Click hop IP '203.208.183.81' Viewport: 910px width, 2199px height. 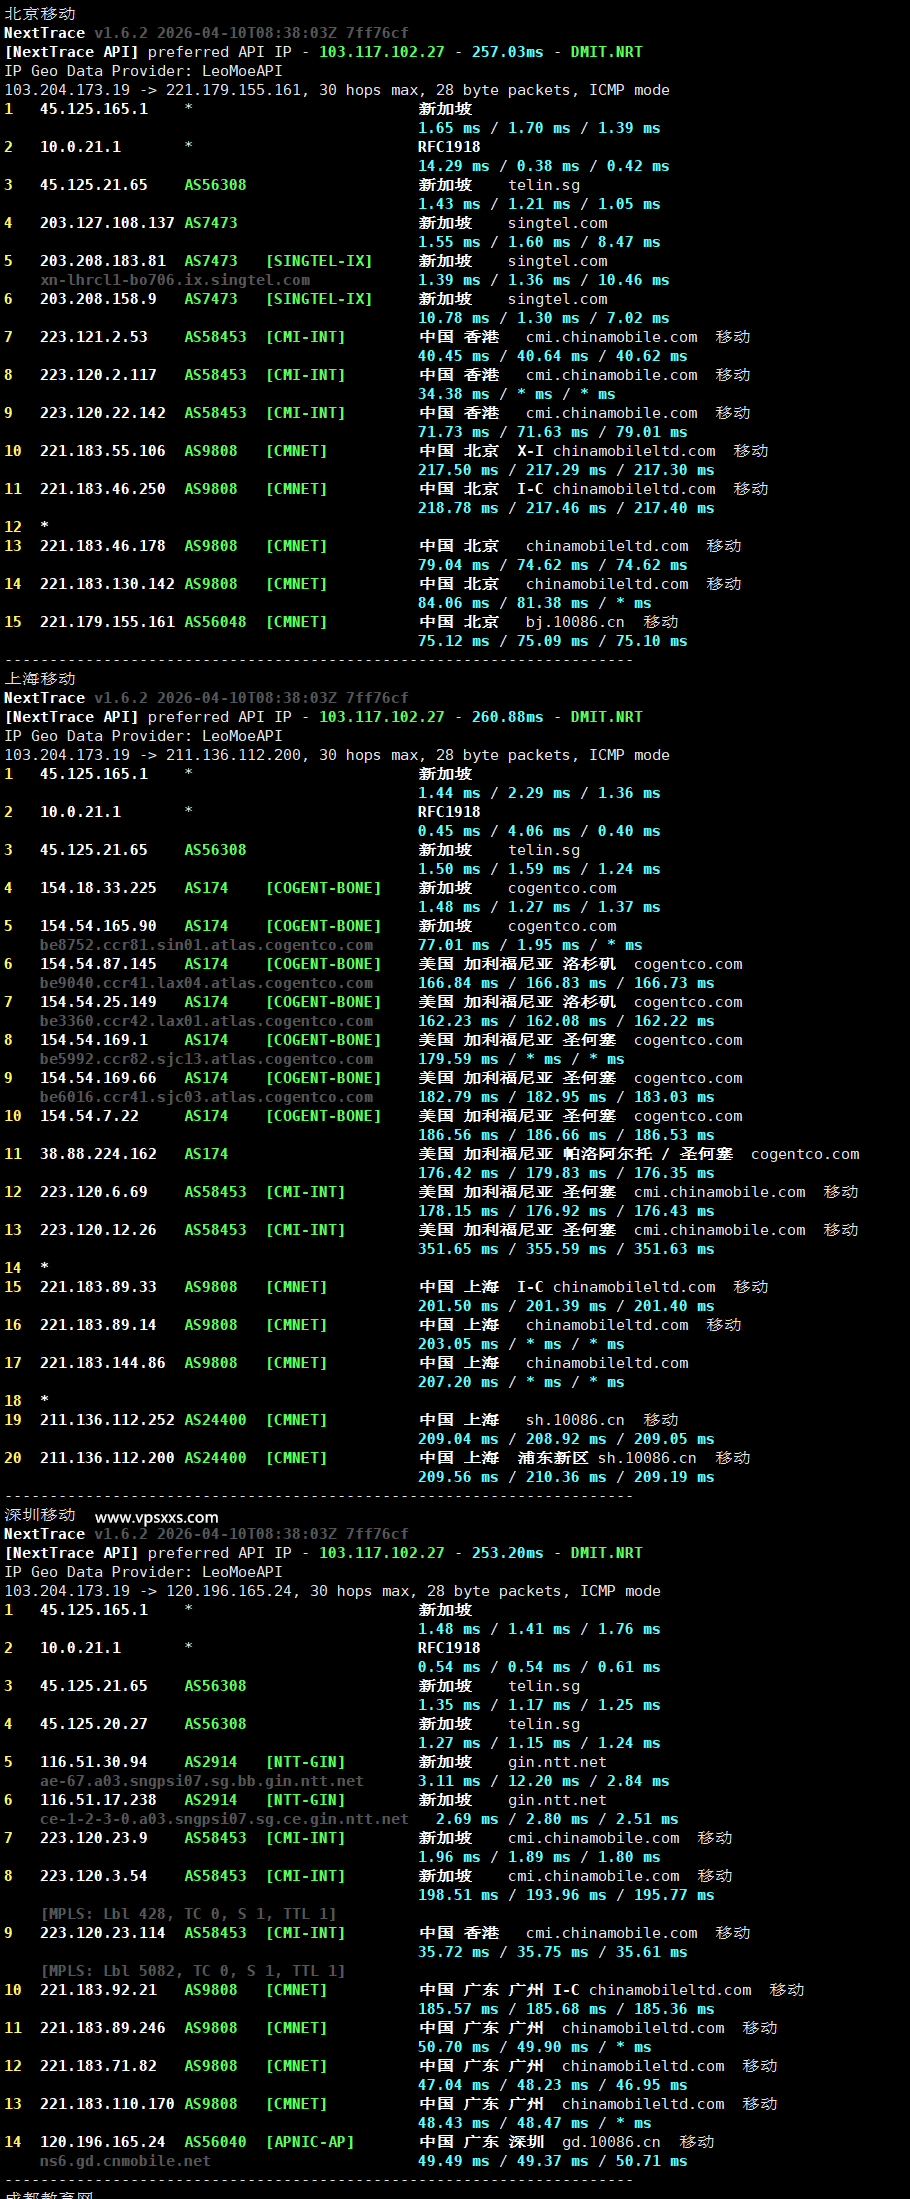[x=103, y=261]
